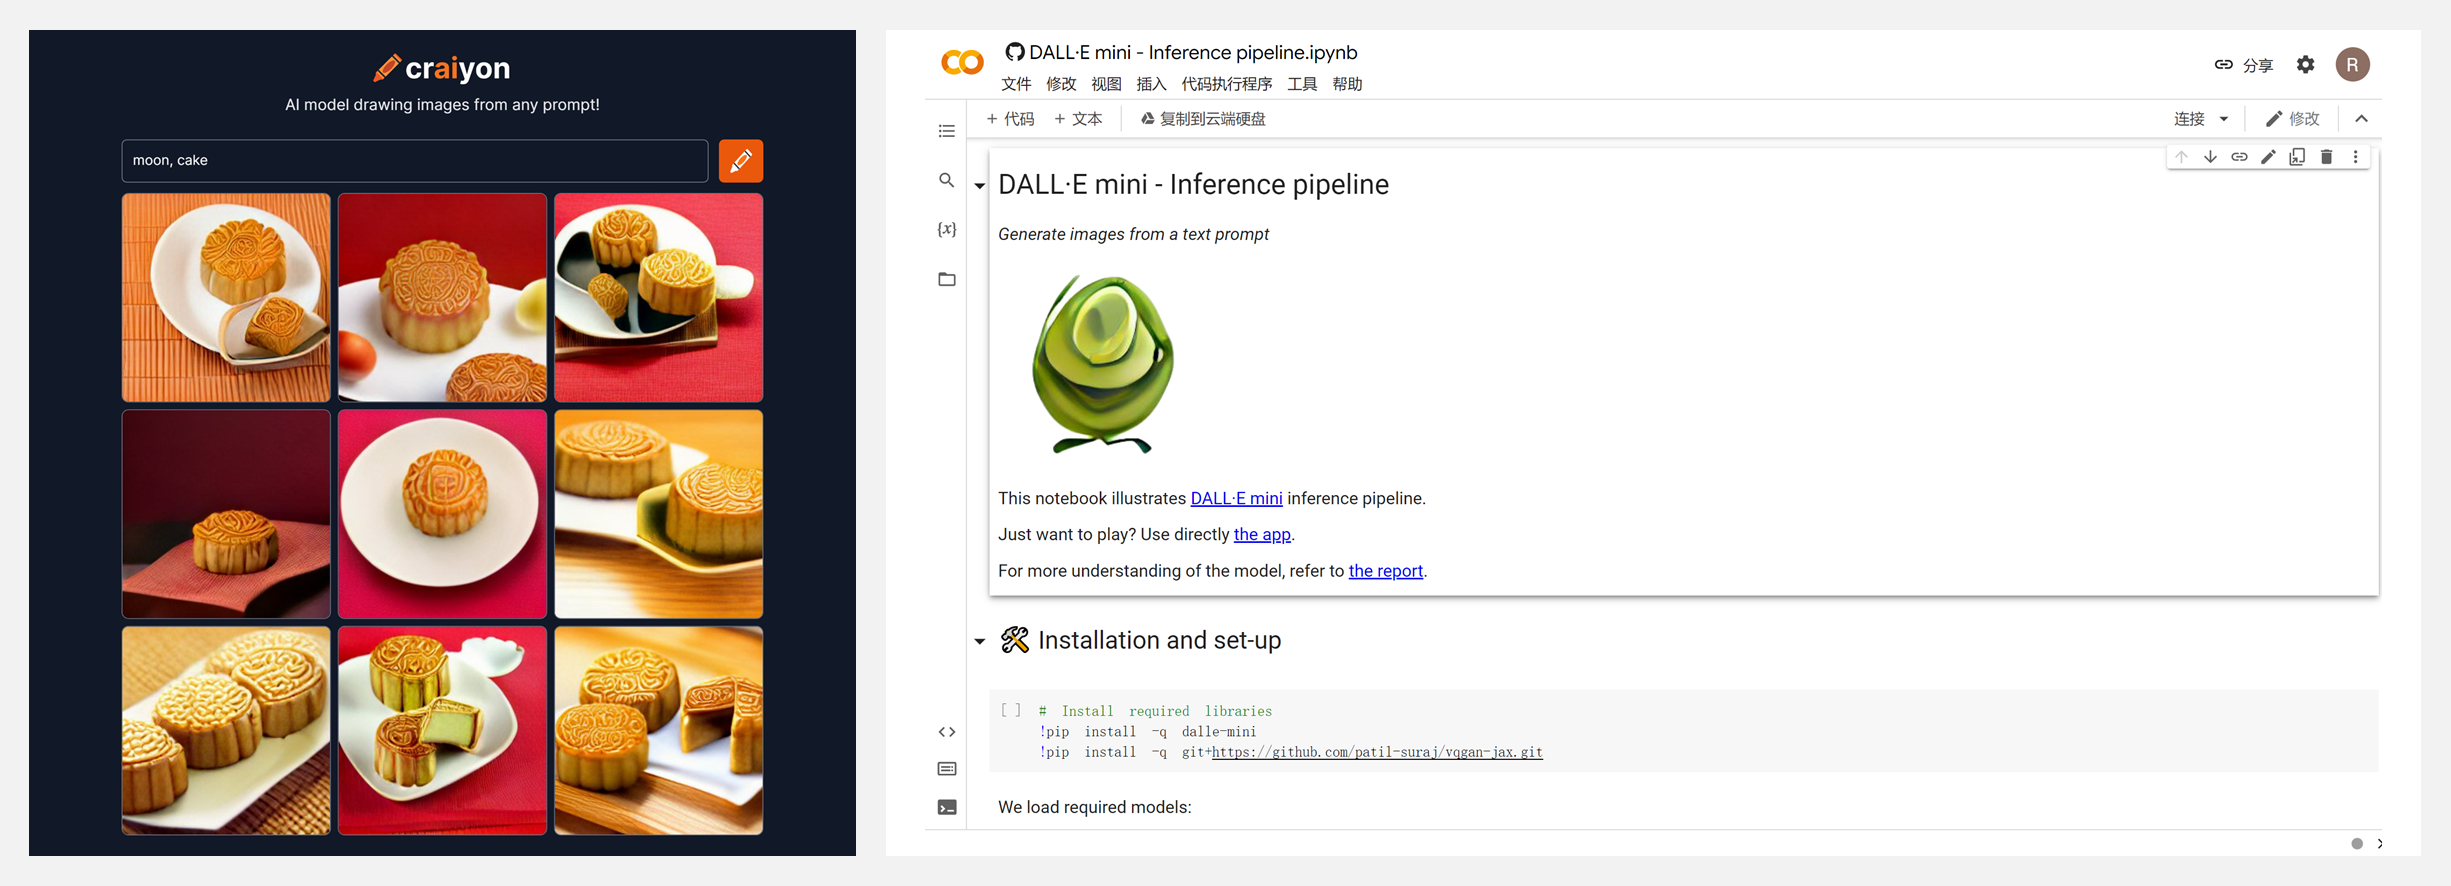Viewport: 2451px width, 886px height.
Task: Click 'Generate images from a text prompt'
Action: click(1133, 234)
